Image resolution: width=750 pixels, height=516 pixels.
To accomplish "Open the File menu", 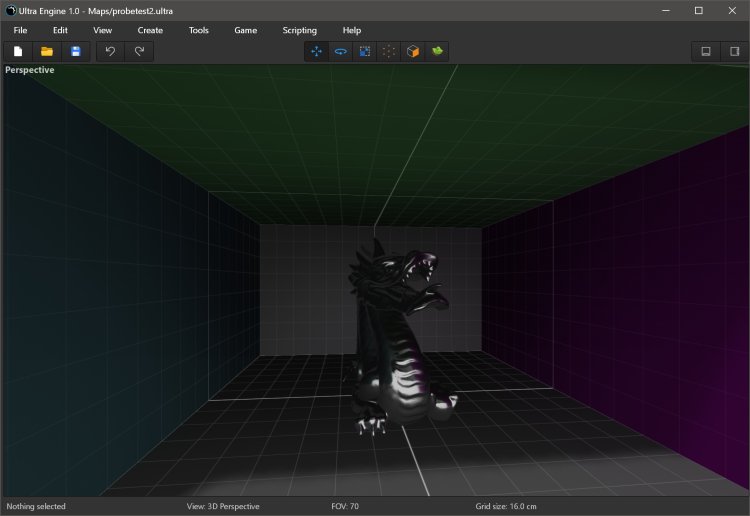I will point(20,30).
